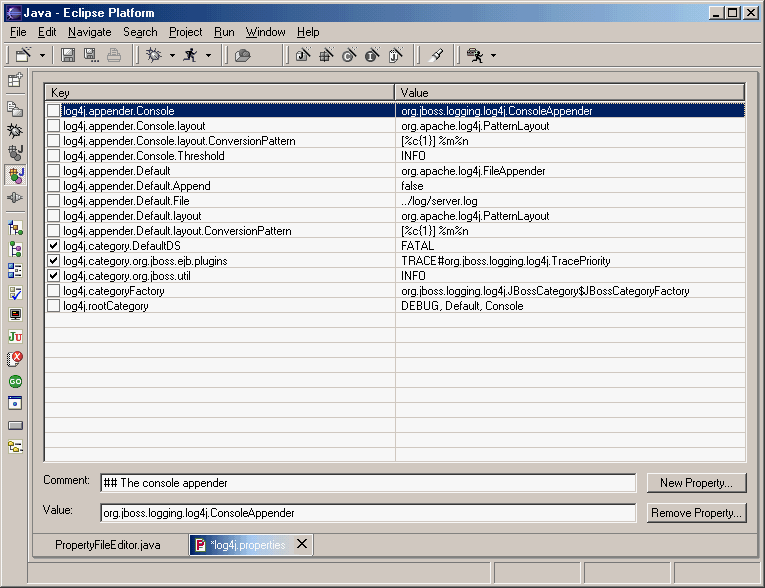The height and width of the screenshot is (588, 765).
Task: Open the Search menu
Action: (140, 32)
